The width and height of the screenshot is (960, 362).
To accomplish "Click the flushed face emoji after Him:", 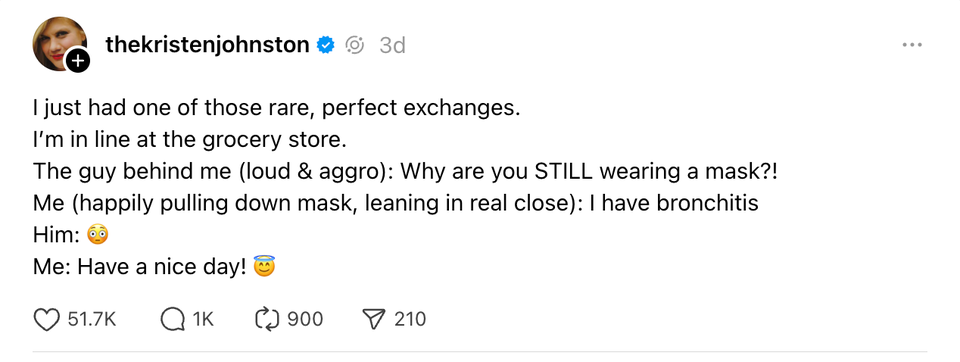I will [98, 235].
